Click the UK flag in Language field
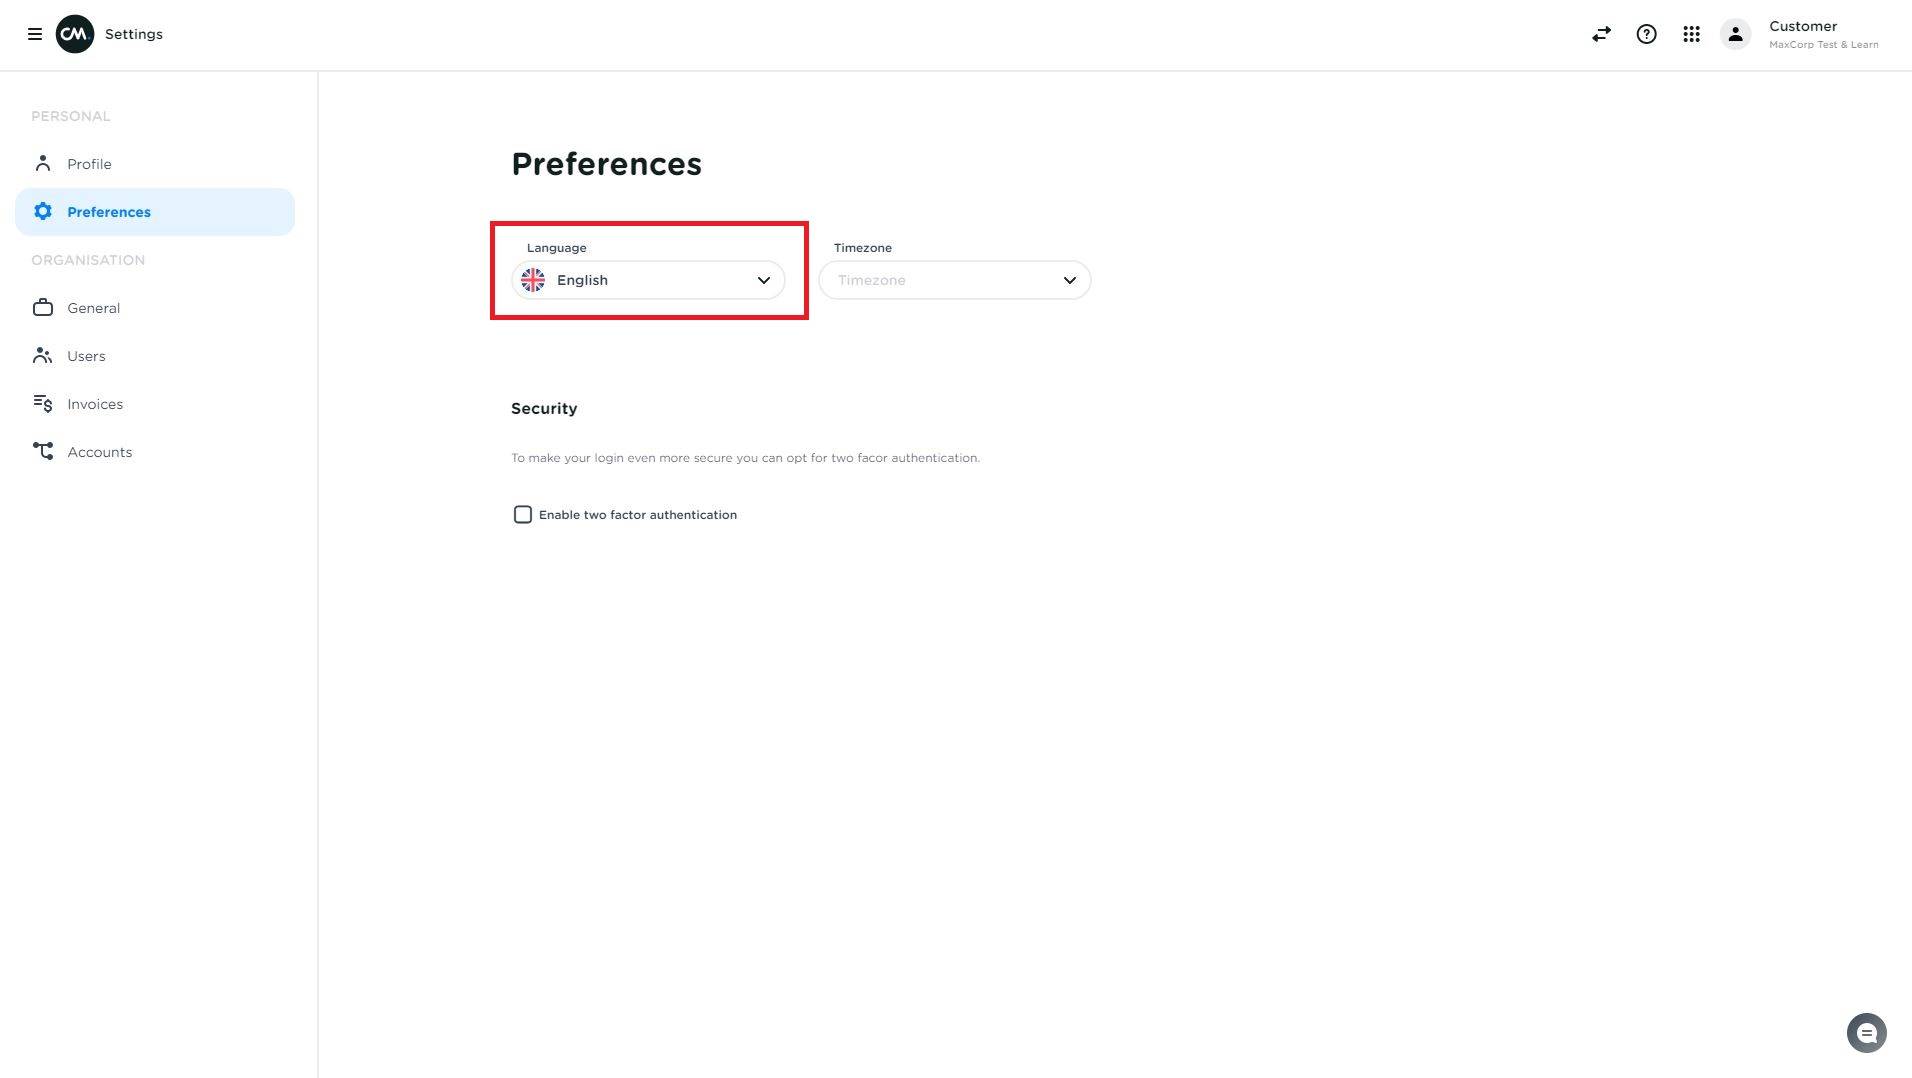Image resolution: width=1912 pixels, height=1078 pixels. (x=533, y=280)
